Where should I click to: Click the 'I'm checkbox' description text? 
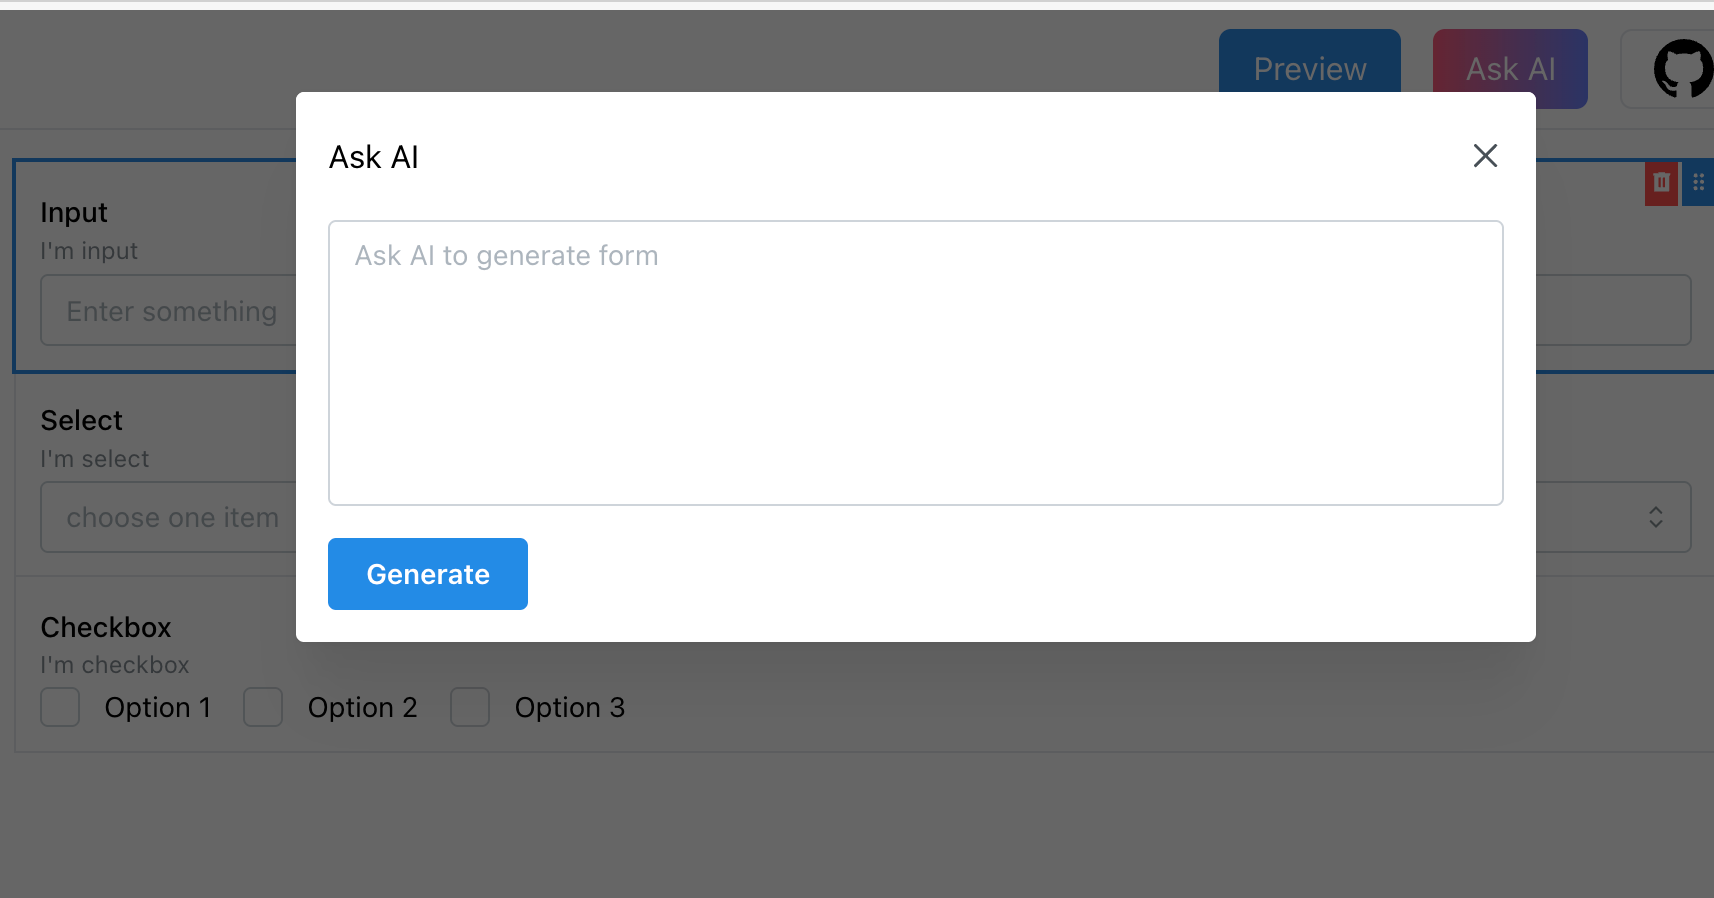(115, 665)
